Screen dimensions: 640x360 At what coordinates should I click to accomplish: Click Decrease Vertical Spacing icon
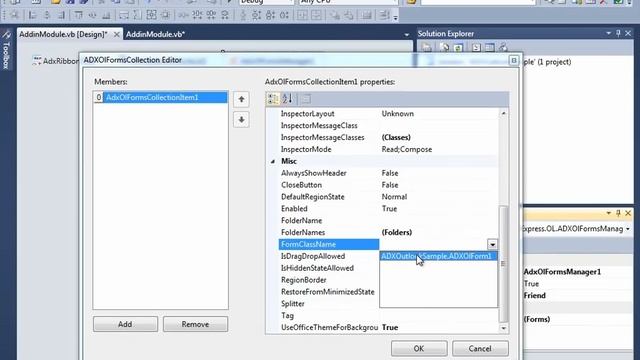coord(270,15)
